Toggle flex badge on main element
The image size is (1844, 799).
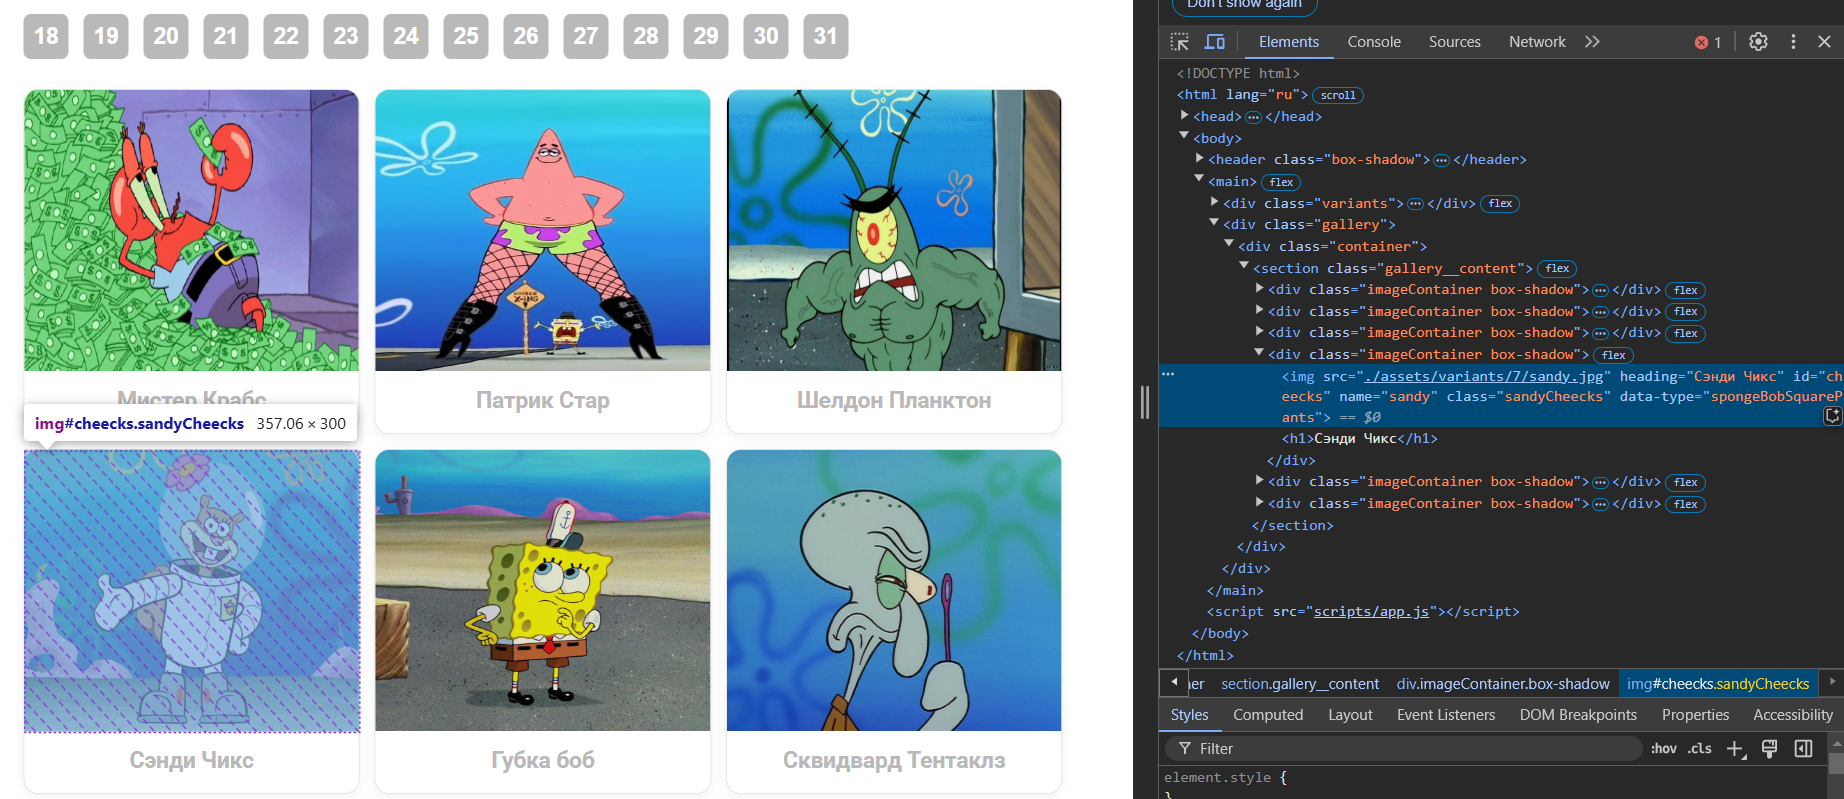click(1282, 182)
